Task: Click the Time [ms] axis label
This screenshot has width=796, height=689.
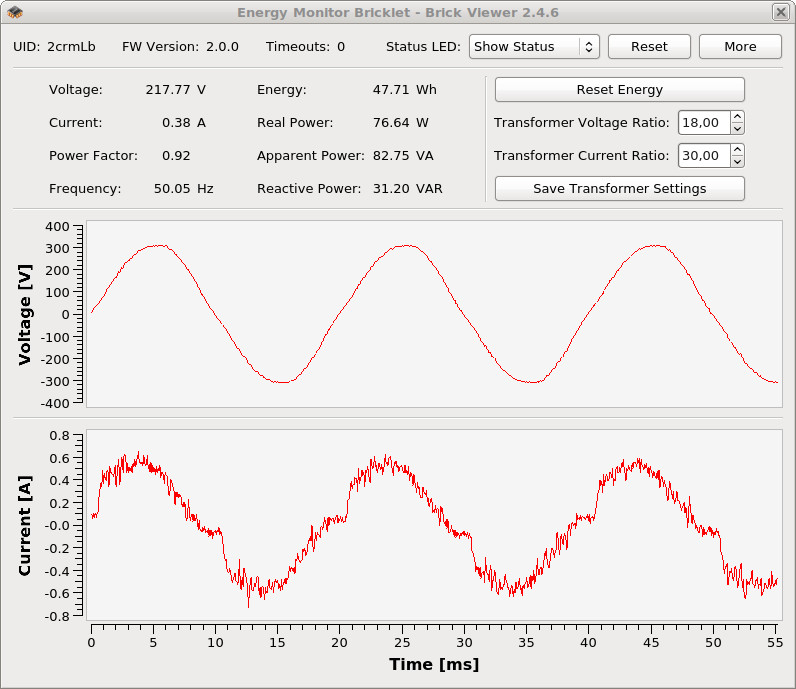Action: 433,665
